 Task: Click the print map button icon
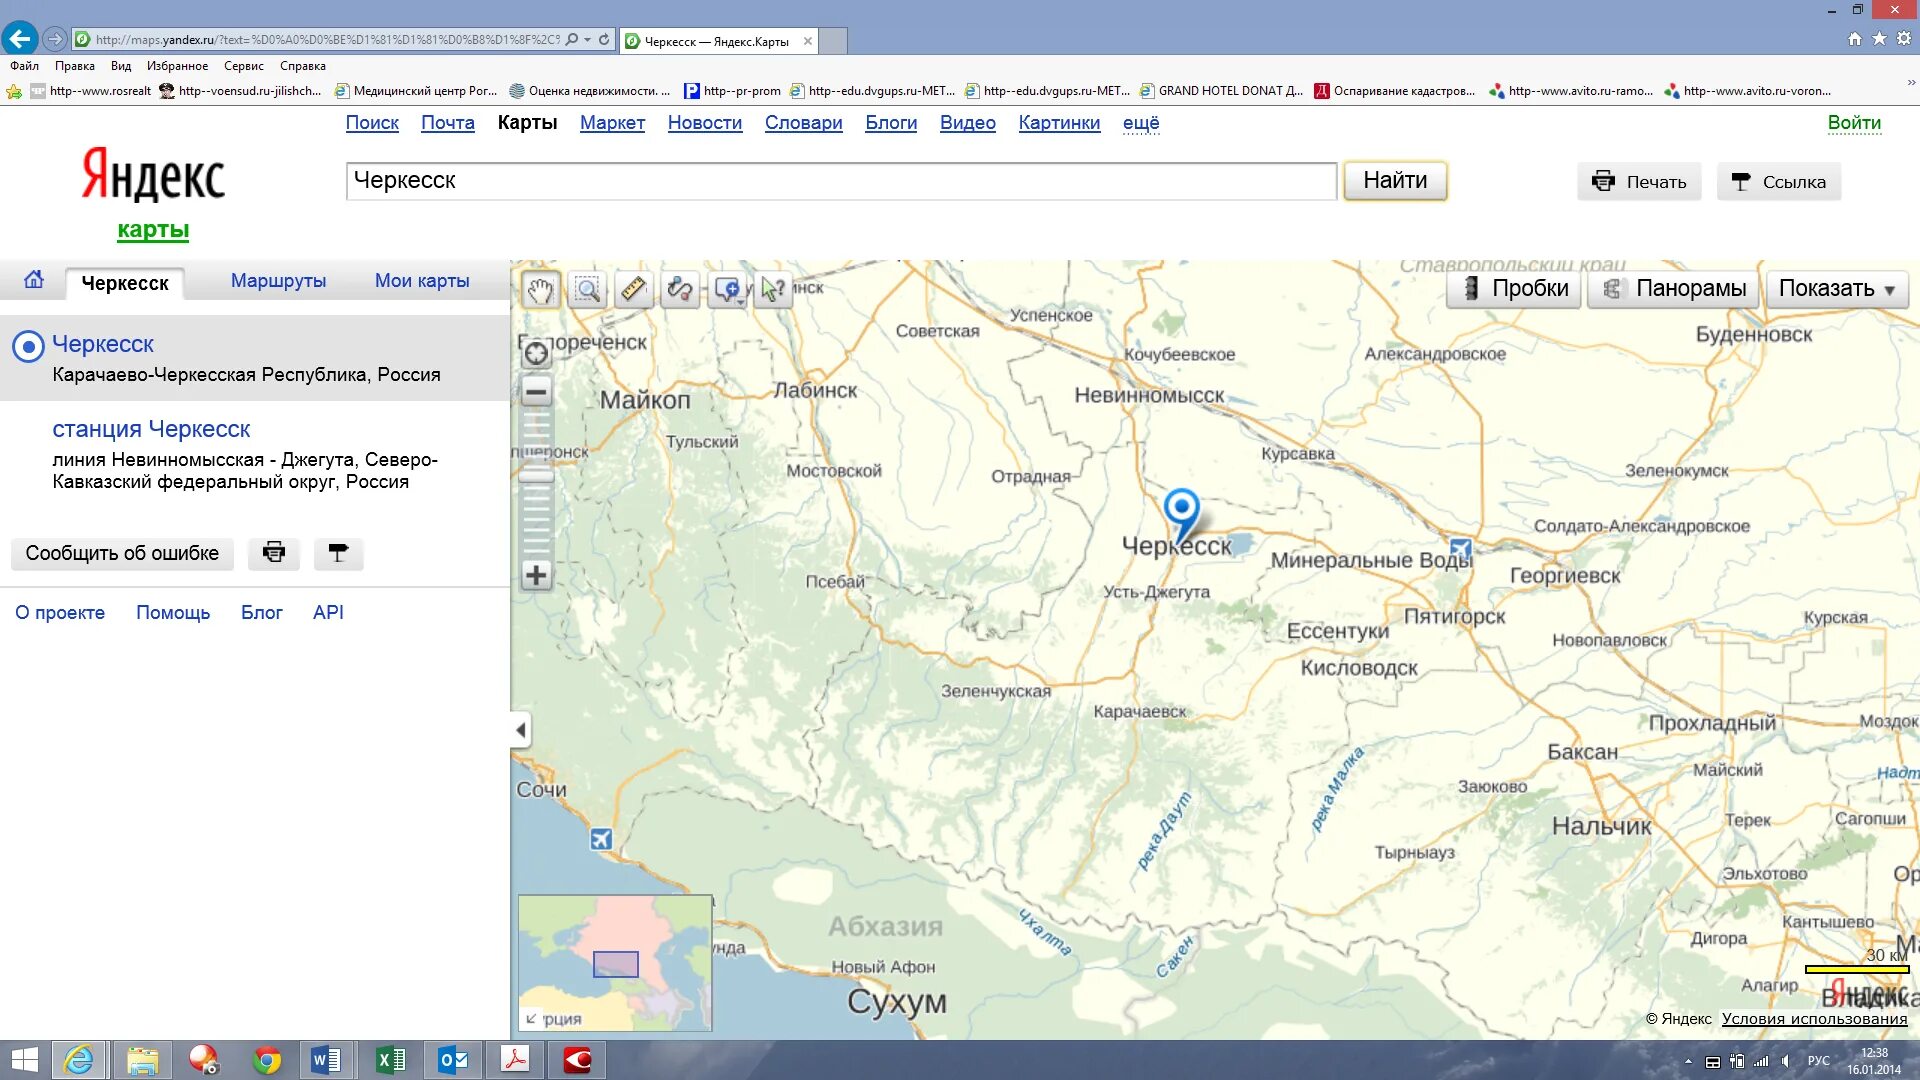[x=273, y=551]
